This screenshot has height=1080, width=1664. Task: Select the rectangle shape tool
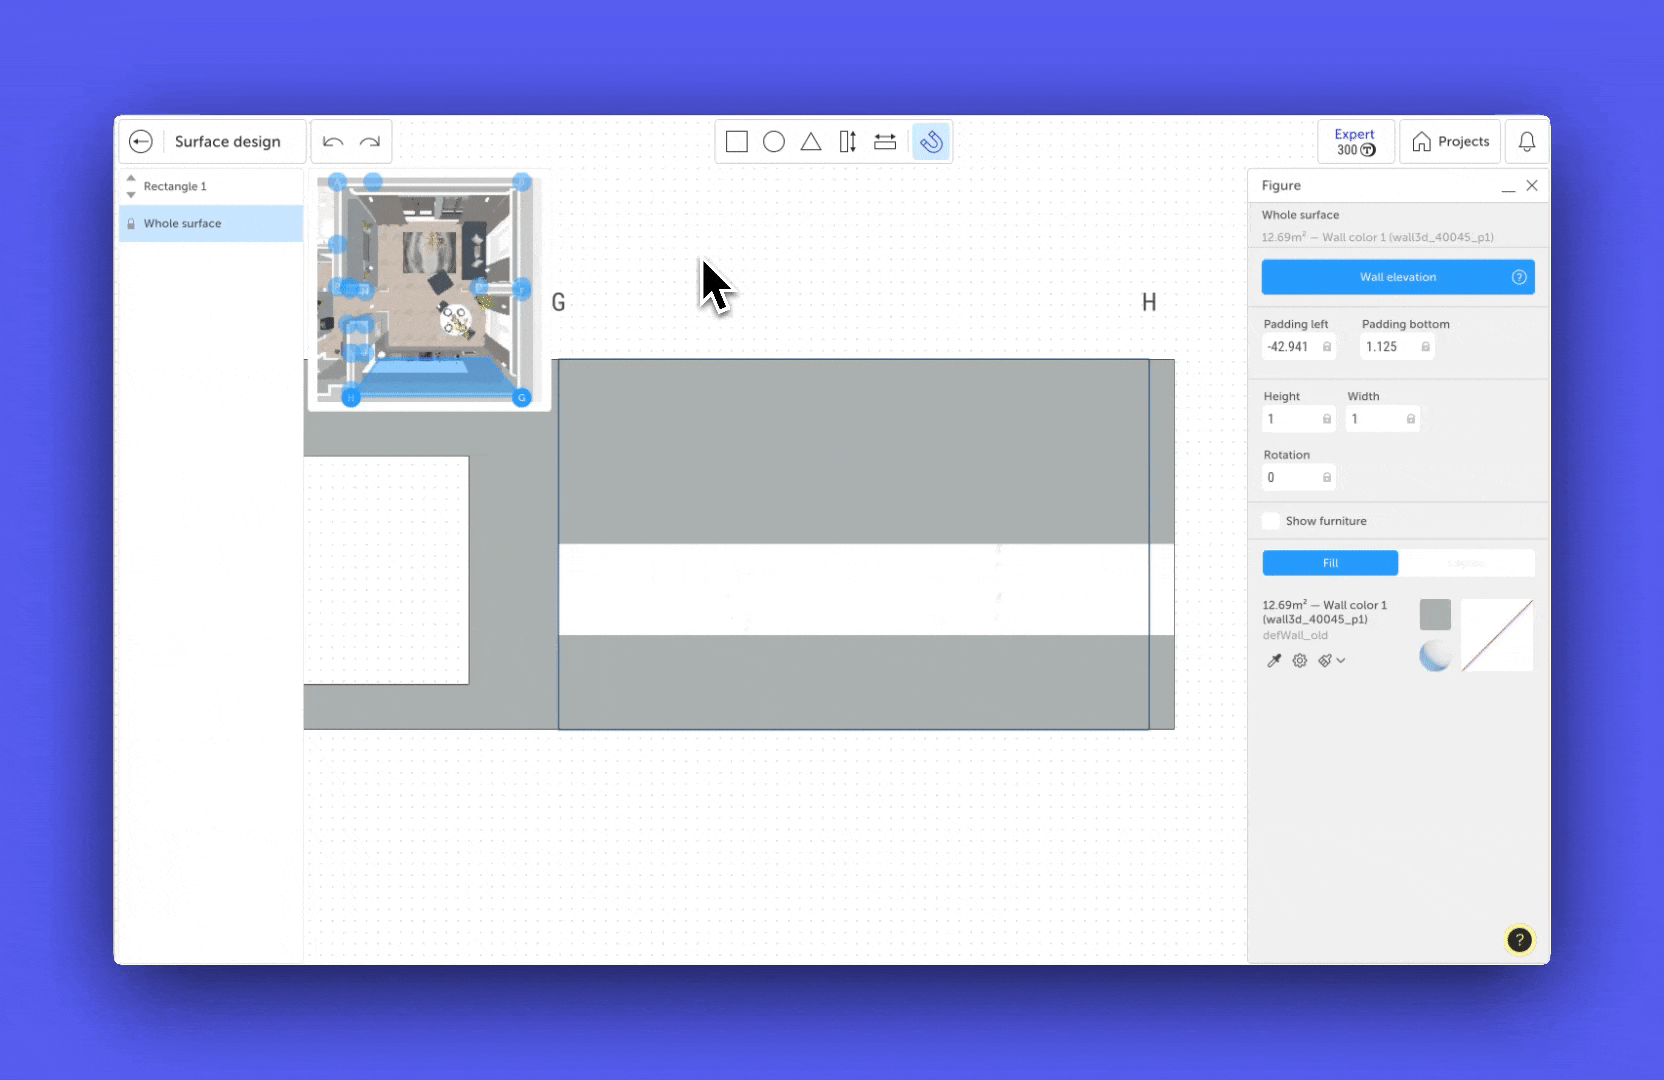click(737, 142)
